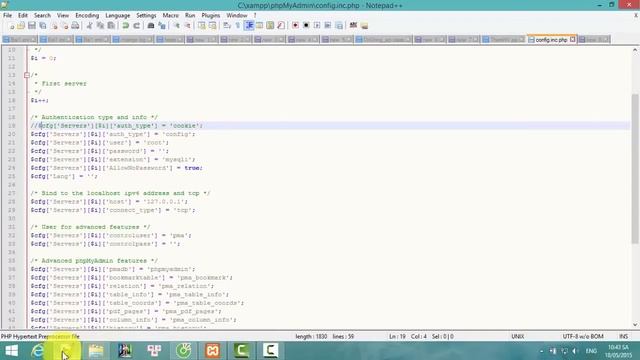Image resolution: width=640 pixels, height=360 pixels.
Task: Click the UNIX line-ending status bar entry
Action: [x=518, y=337]
